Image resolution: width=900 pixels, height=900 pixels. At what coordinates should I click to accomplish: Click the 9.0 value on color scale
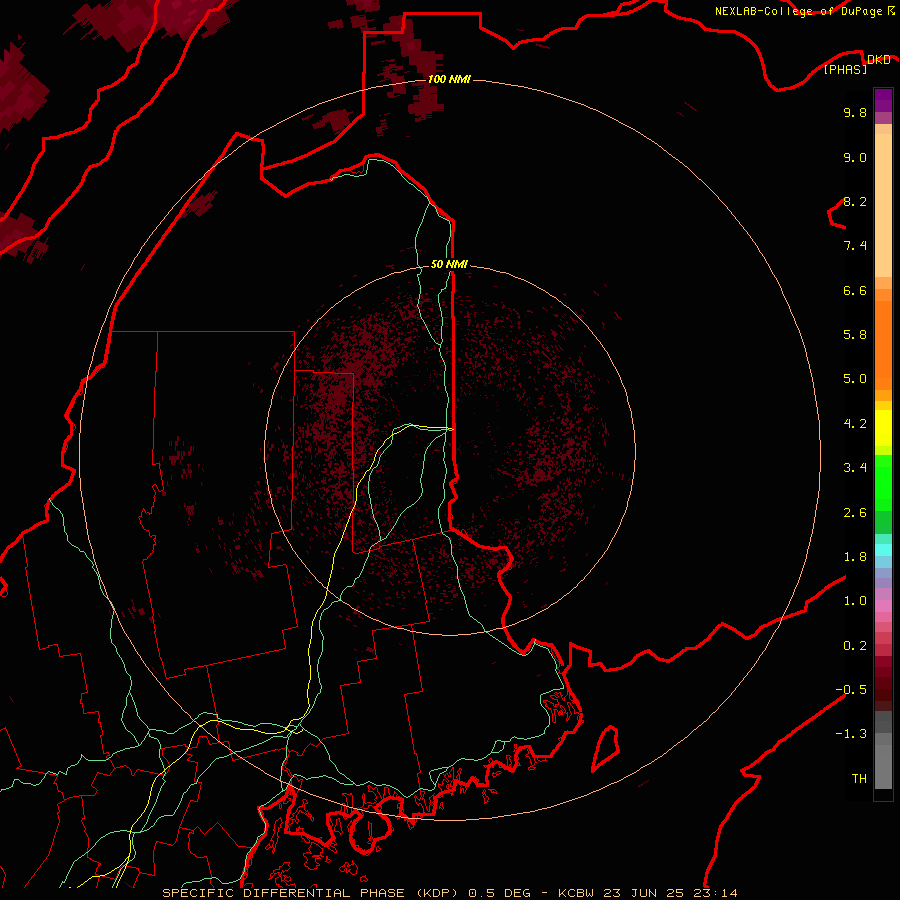855,157
